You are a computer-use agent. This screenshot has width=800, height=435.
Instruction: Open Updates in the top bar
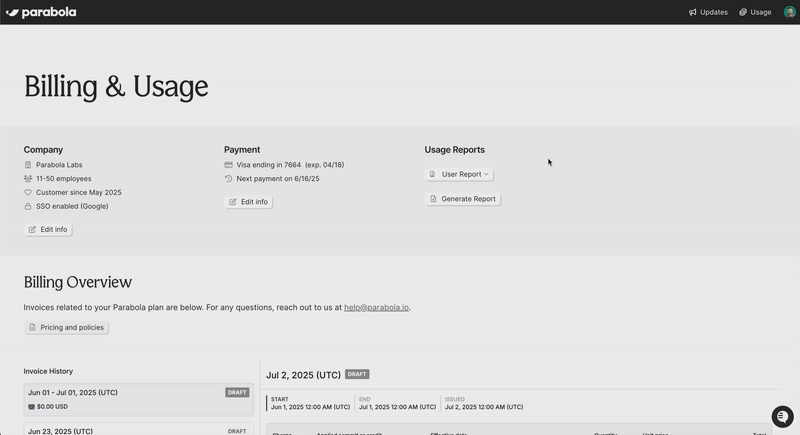click(x=708, y=12)
